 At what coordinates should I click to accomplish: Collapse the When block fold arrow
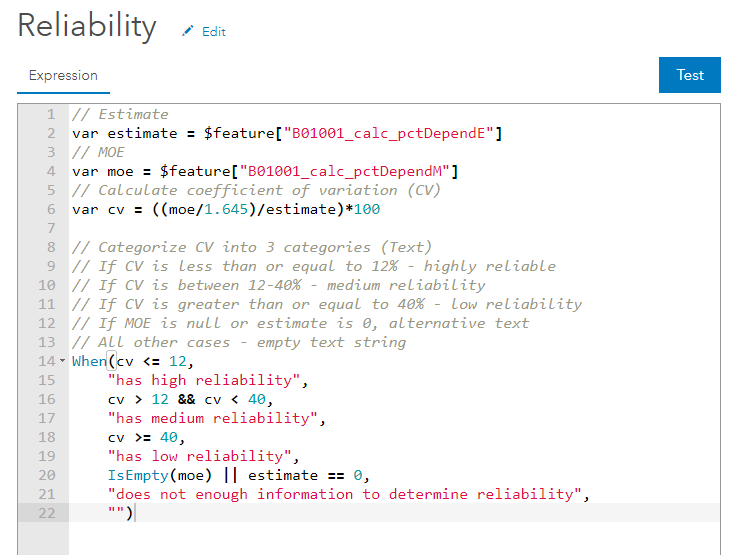(x=62, y=361)
